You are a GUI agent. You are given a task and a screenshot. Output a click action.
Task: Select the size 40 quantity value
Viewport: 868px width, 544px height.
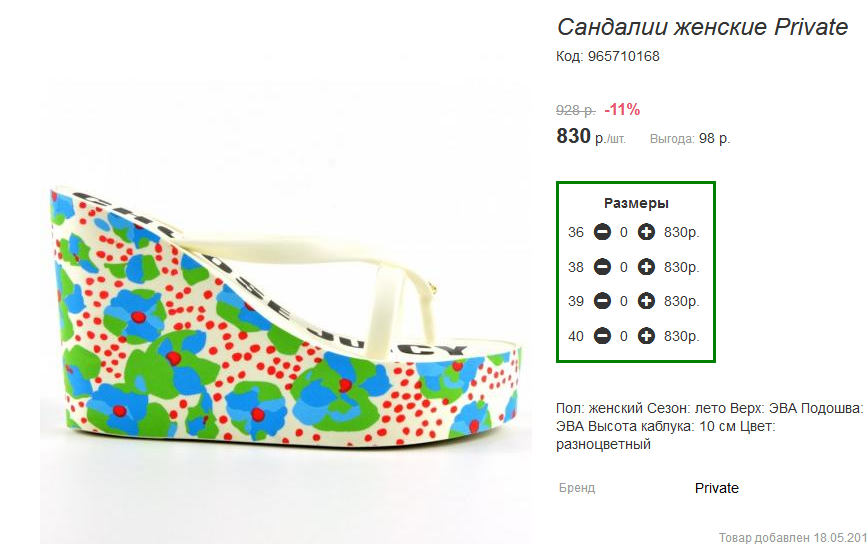624,336
